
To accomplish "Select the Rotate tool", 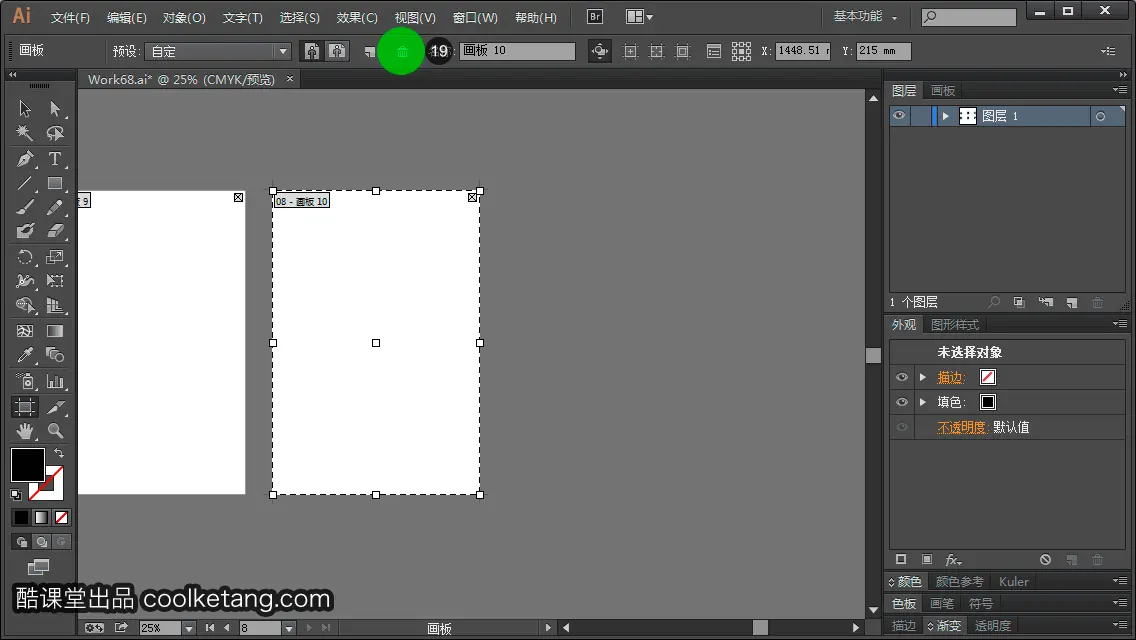I will (x=25, y=257).
